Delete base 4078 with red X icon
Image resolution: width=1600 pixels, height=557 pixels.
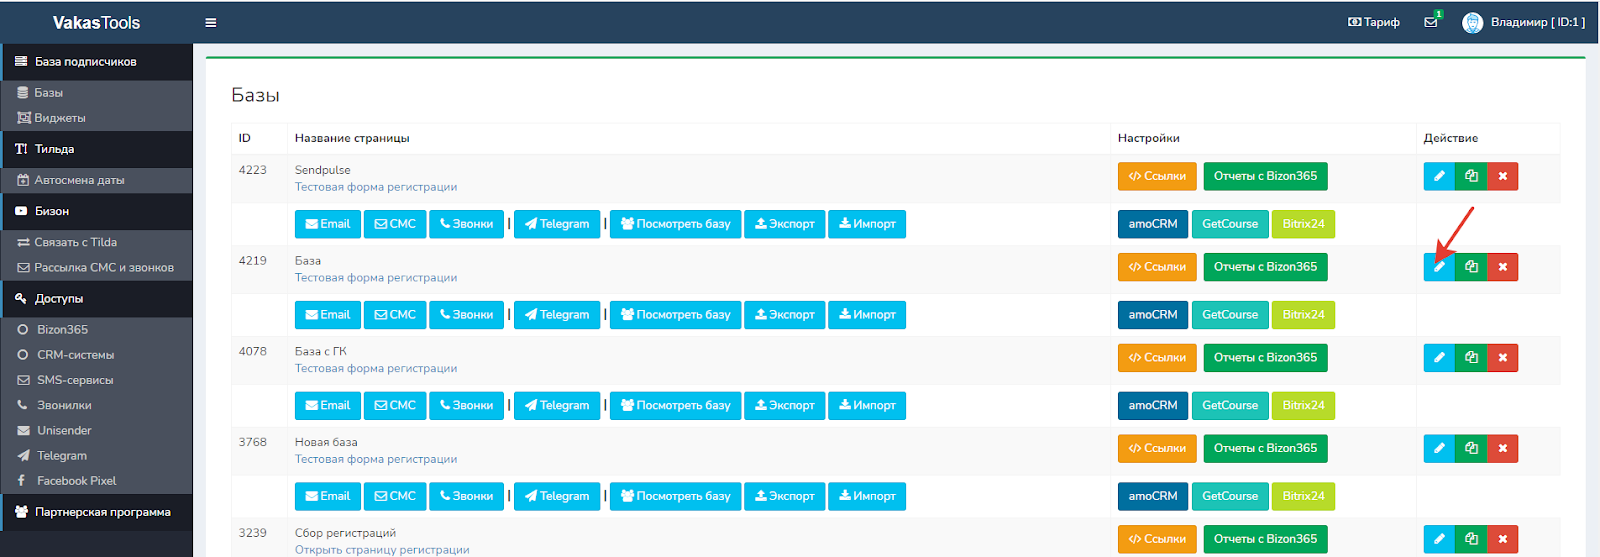[1502, 358]
